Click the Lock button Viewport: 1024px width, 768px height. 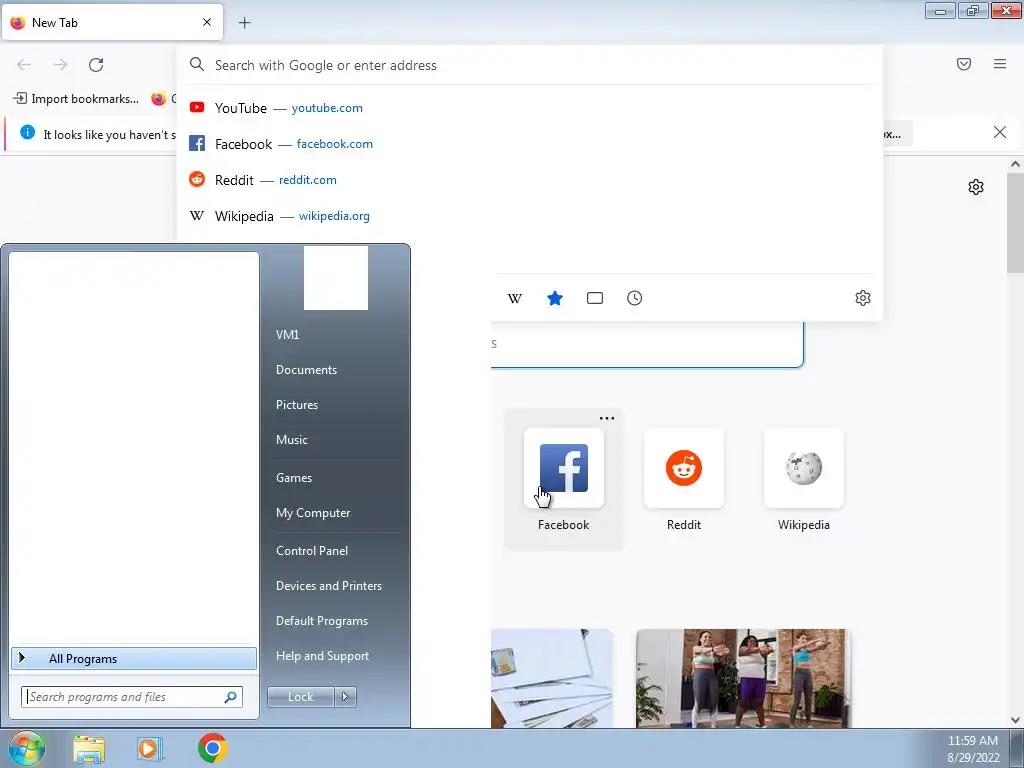300,697
